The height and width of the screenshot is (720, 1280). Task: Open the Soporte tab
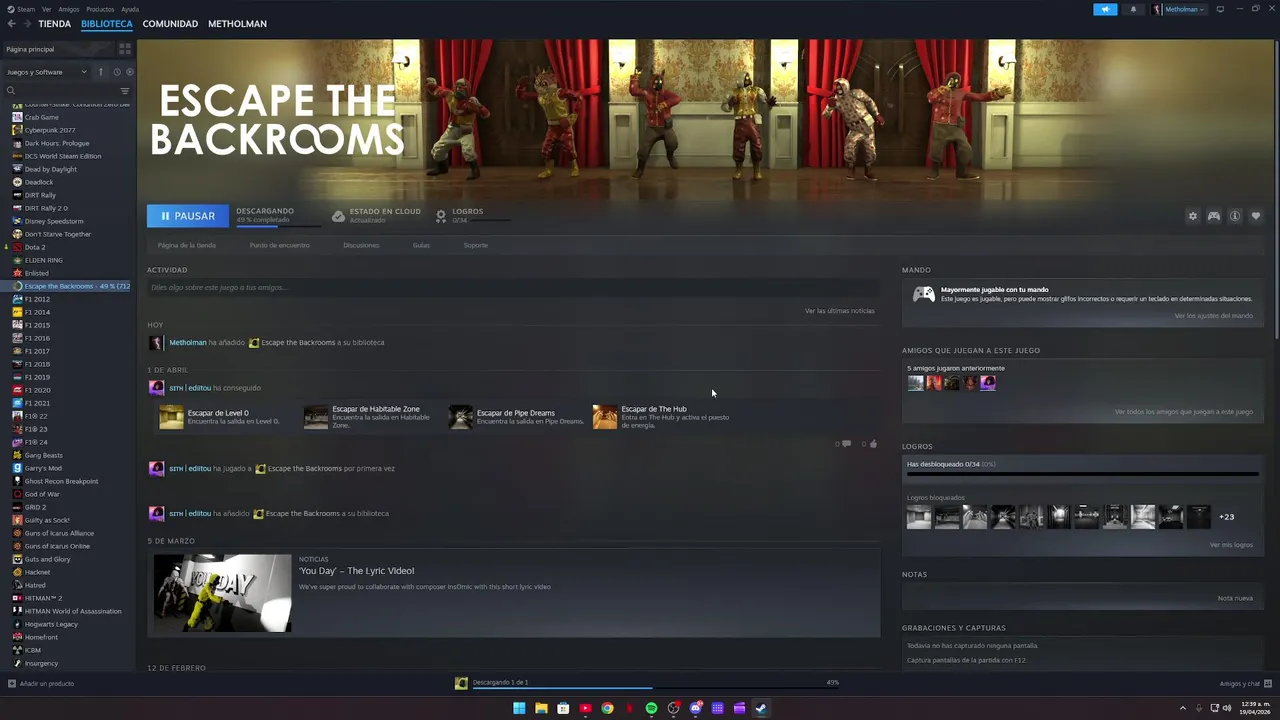pyautogui.click(x=475, y=245)
